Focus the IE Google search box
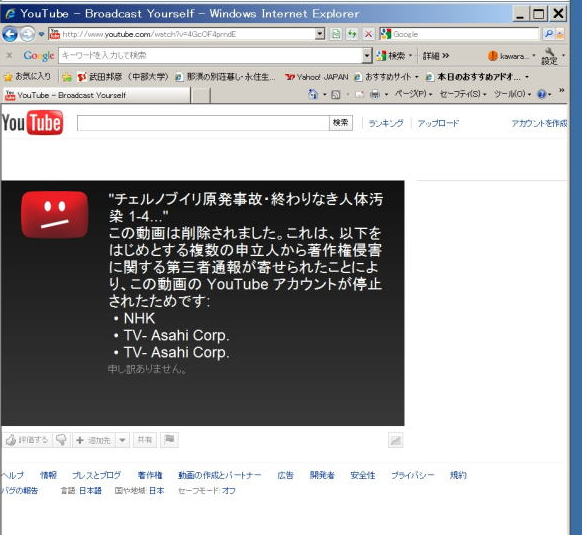Image resolution: width=587 pixels, height=536 pixels. click(x=464, y=34)
